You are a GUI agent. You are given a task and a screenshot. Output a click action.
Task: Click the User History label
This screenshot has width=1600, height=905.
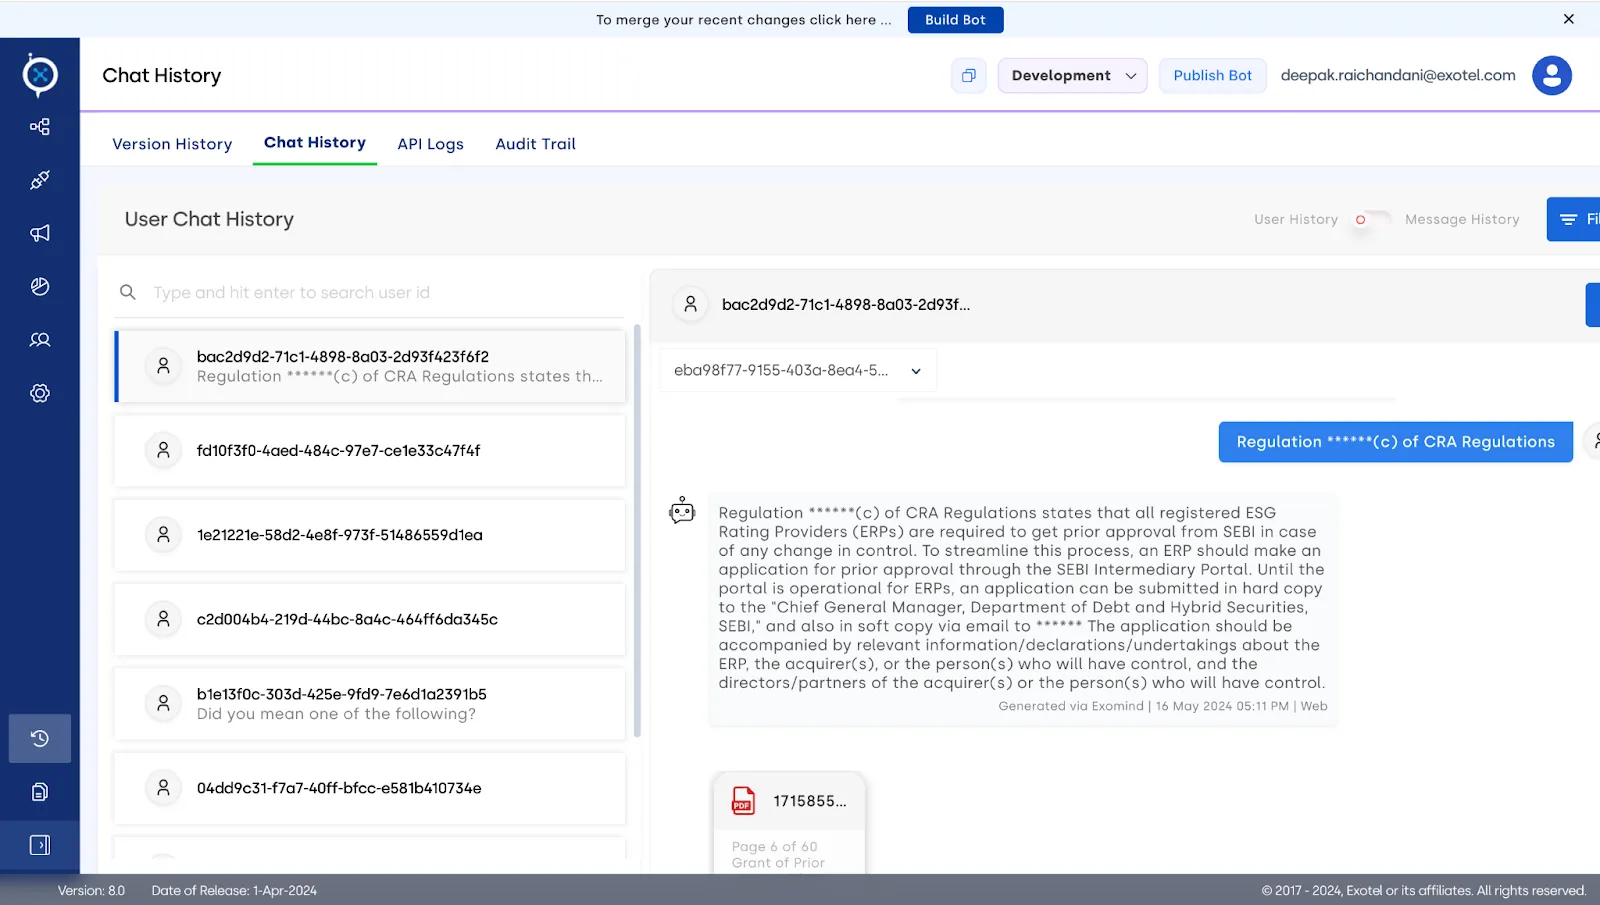click(1296, 219)
